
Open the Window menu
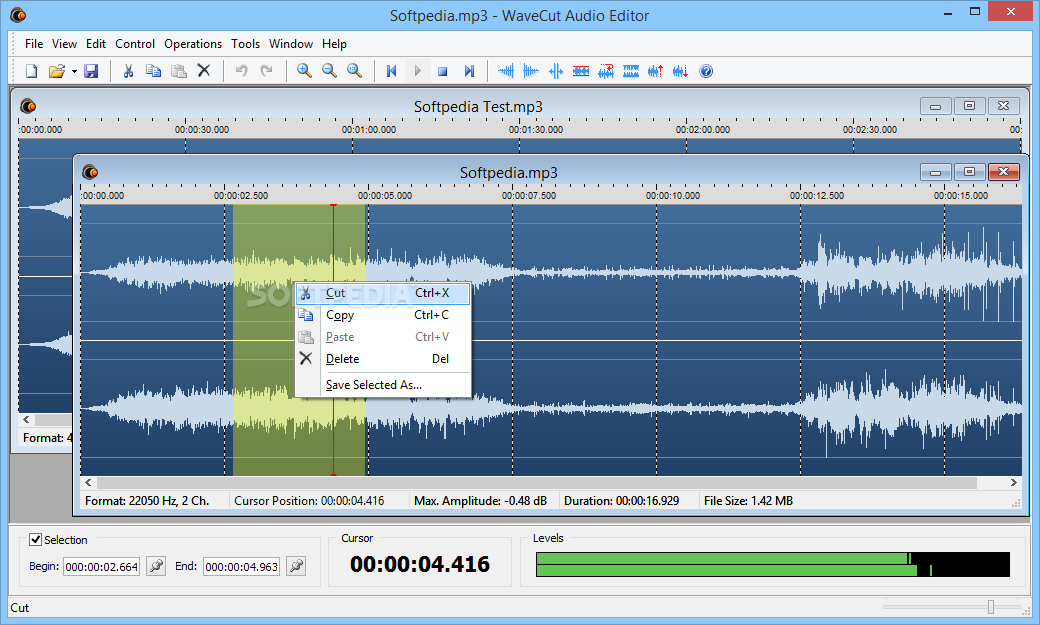point(291,44)
